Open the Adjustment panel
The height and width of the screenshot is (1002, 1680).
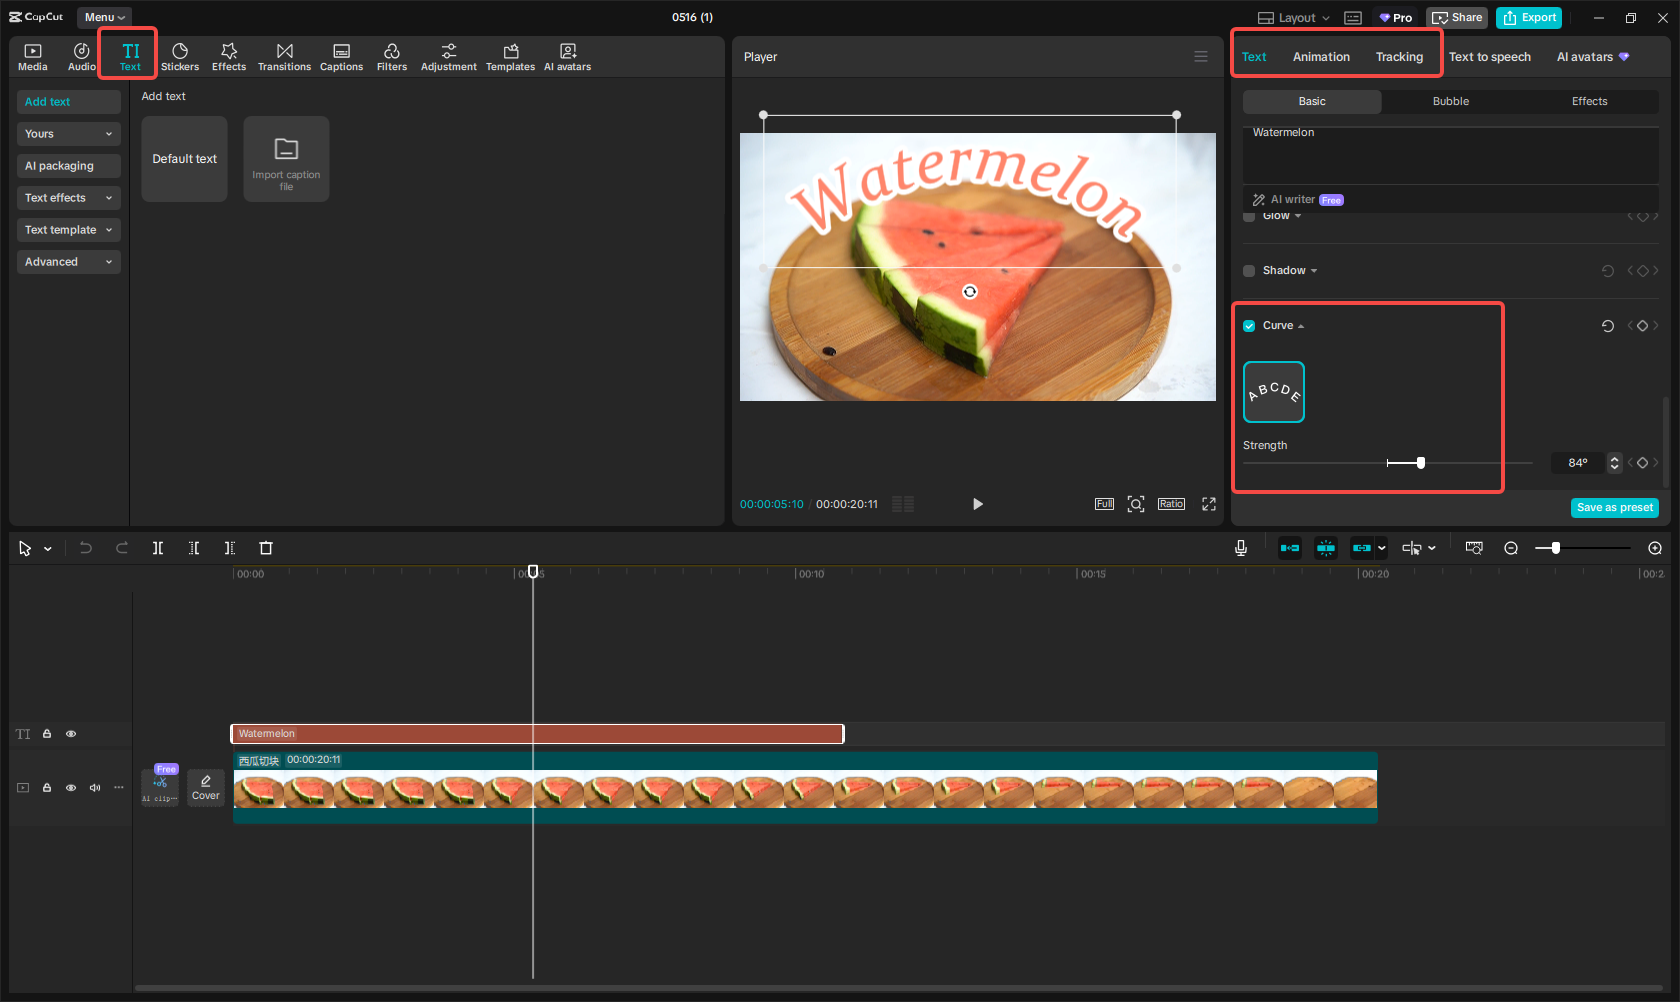(448, 55)
